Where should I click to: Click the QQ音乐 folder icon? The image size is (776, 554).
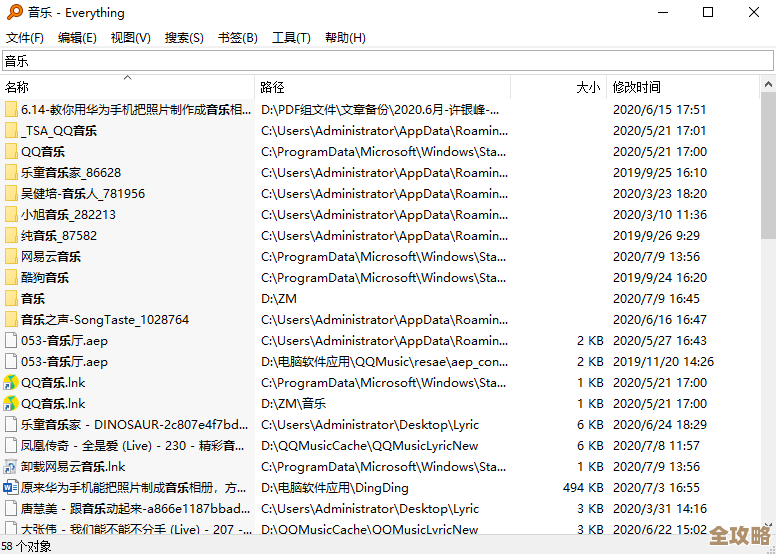(x=11, y=152)
